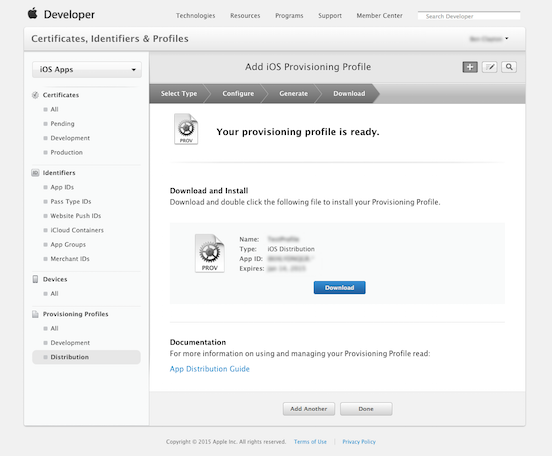Viewport: 552px width, 456px height.
Task: Go to the Select Type step
Action: 179,94
